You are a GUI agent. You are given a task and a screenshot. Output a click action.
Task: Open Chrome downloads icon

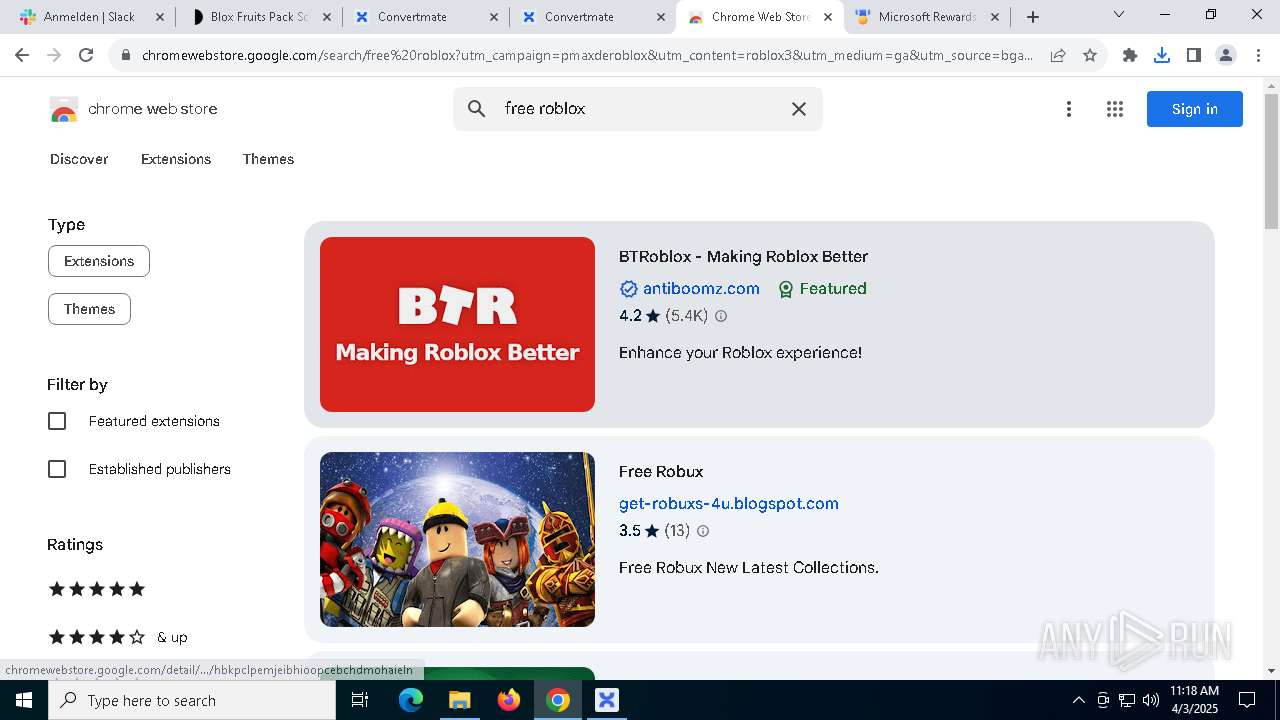coord(1162,55)
